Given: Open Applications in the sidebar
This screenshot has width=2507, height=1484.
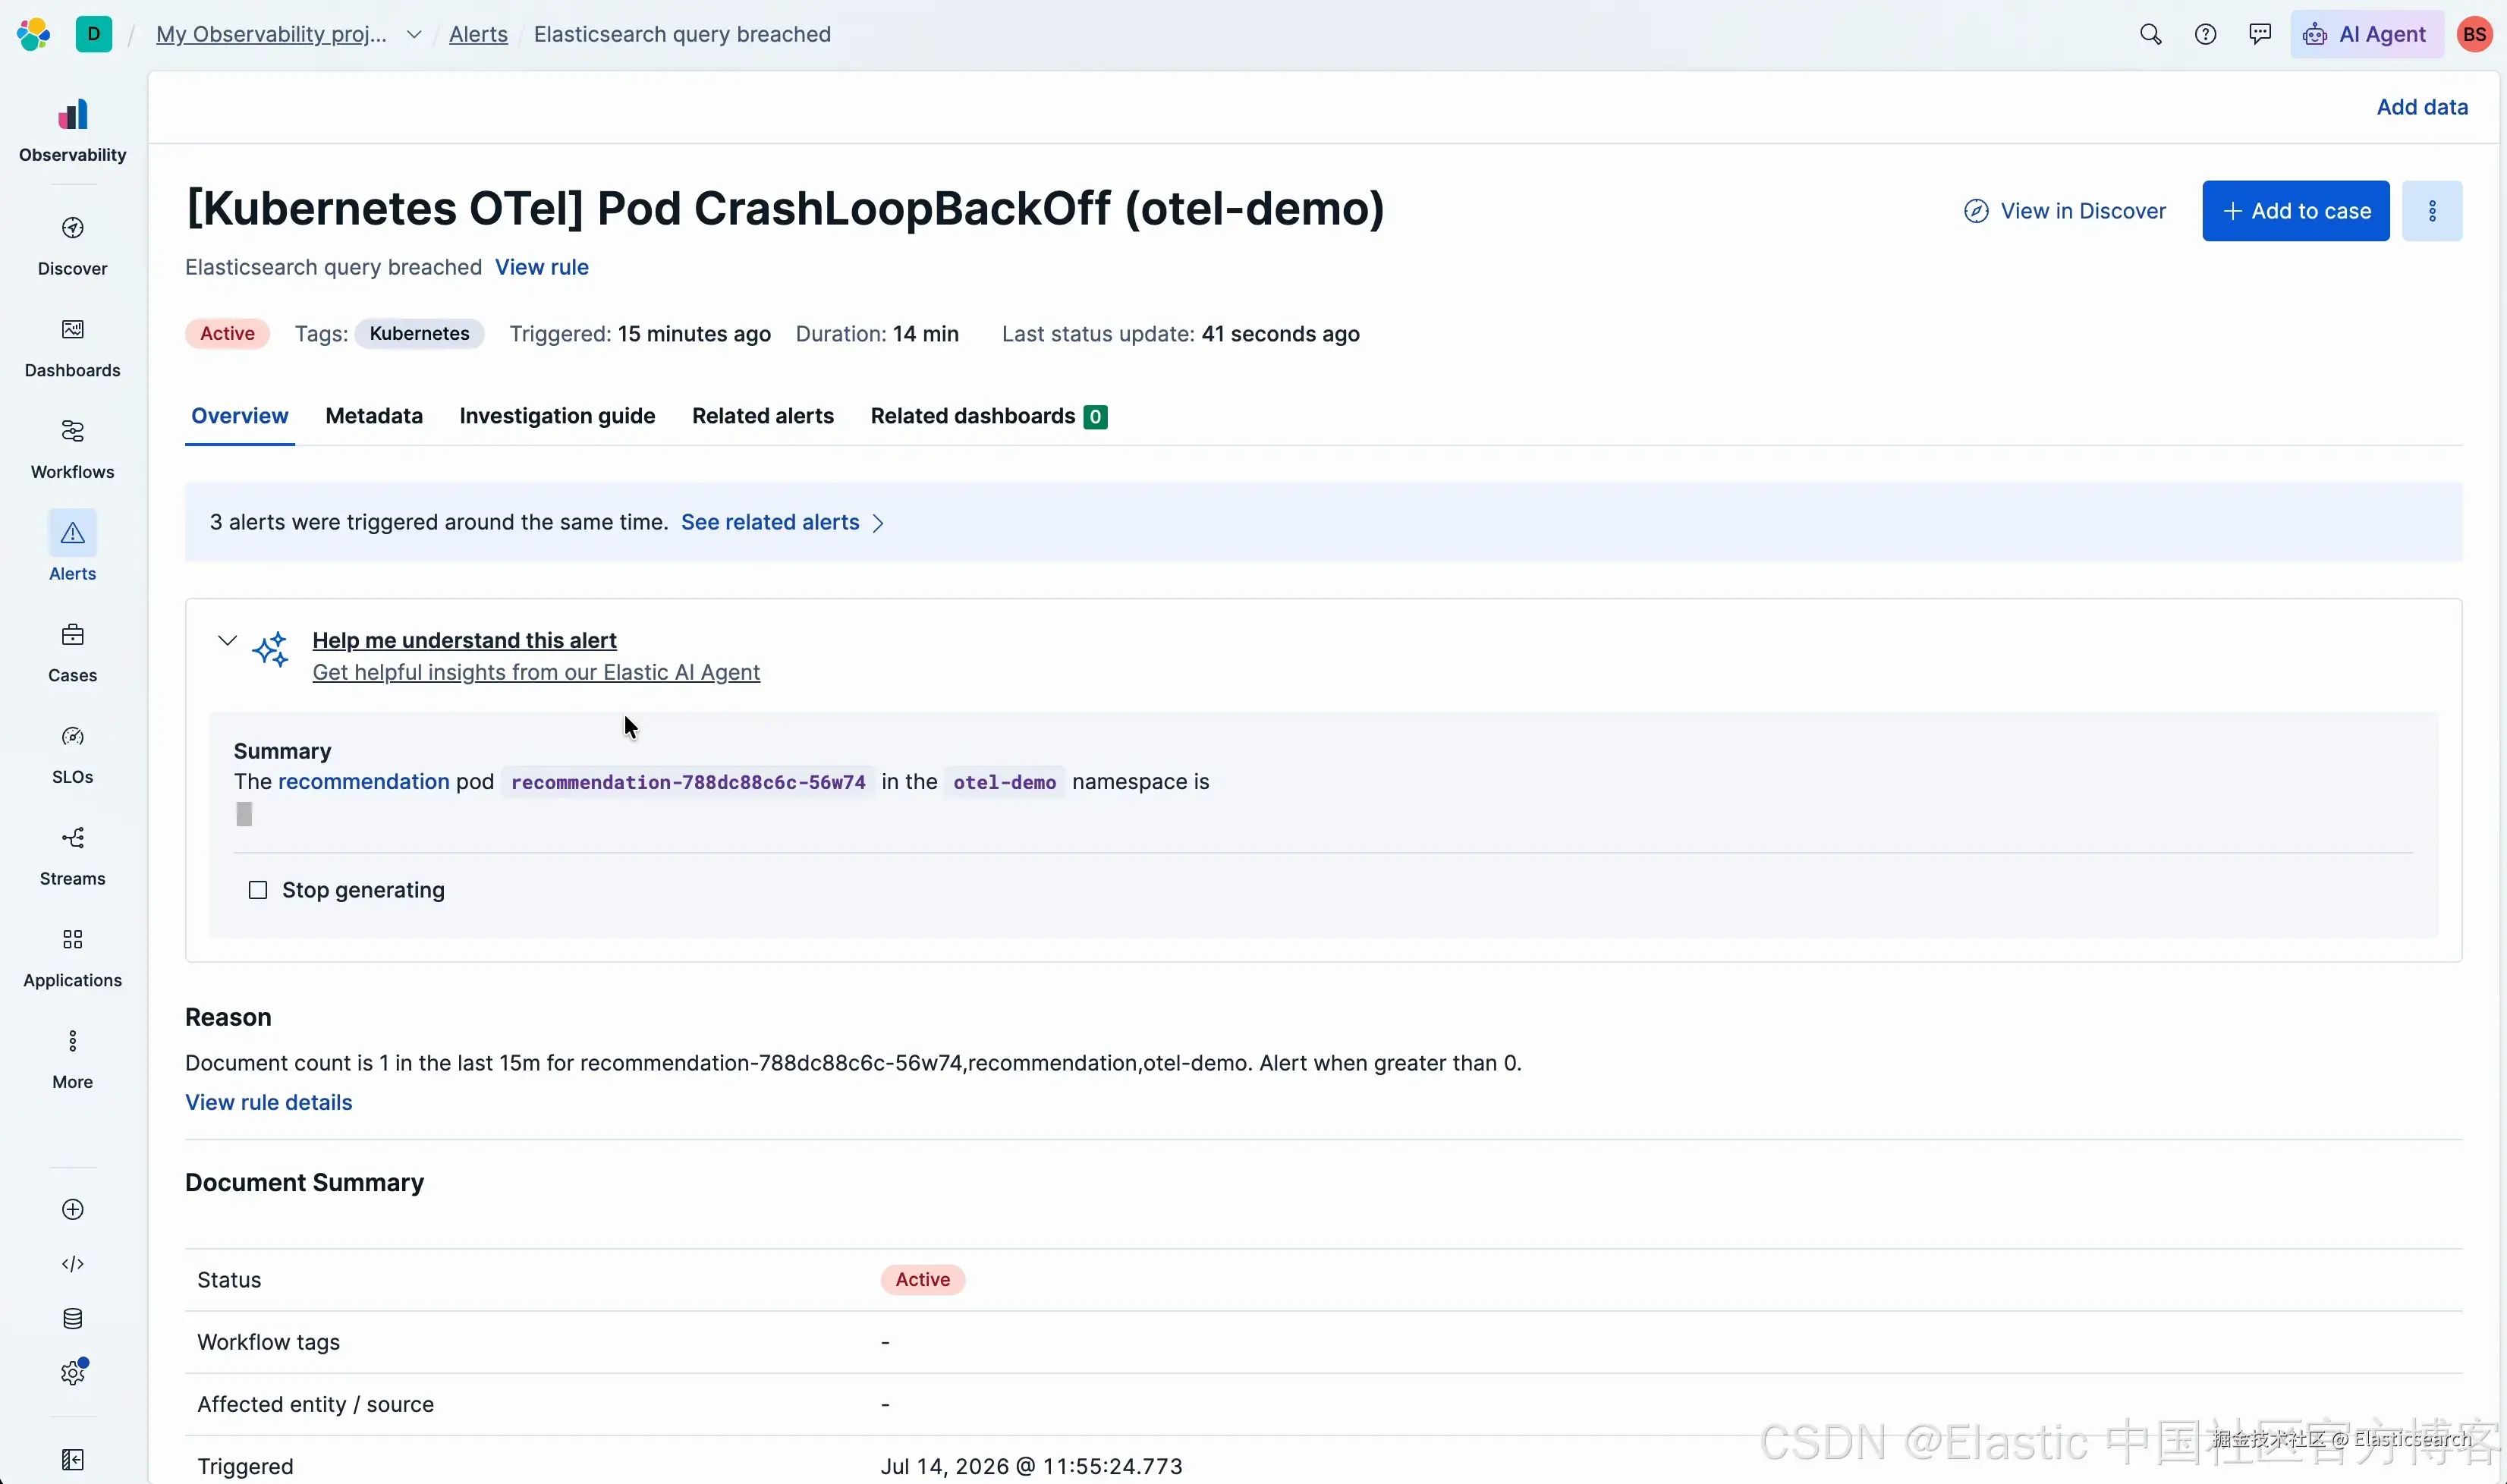Looking at the screenshot, I should click(73, 958).
